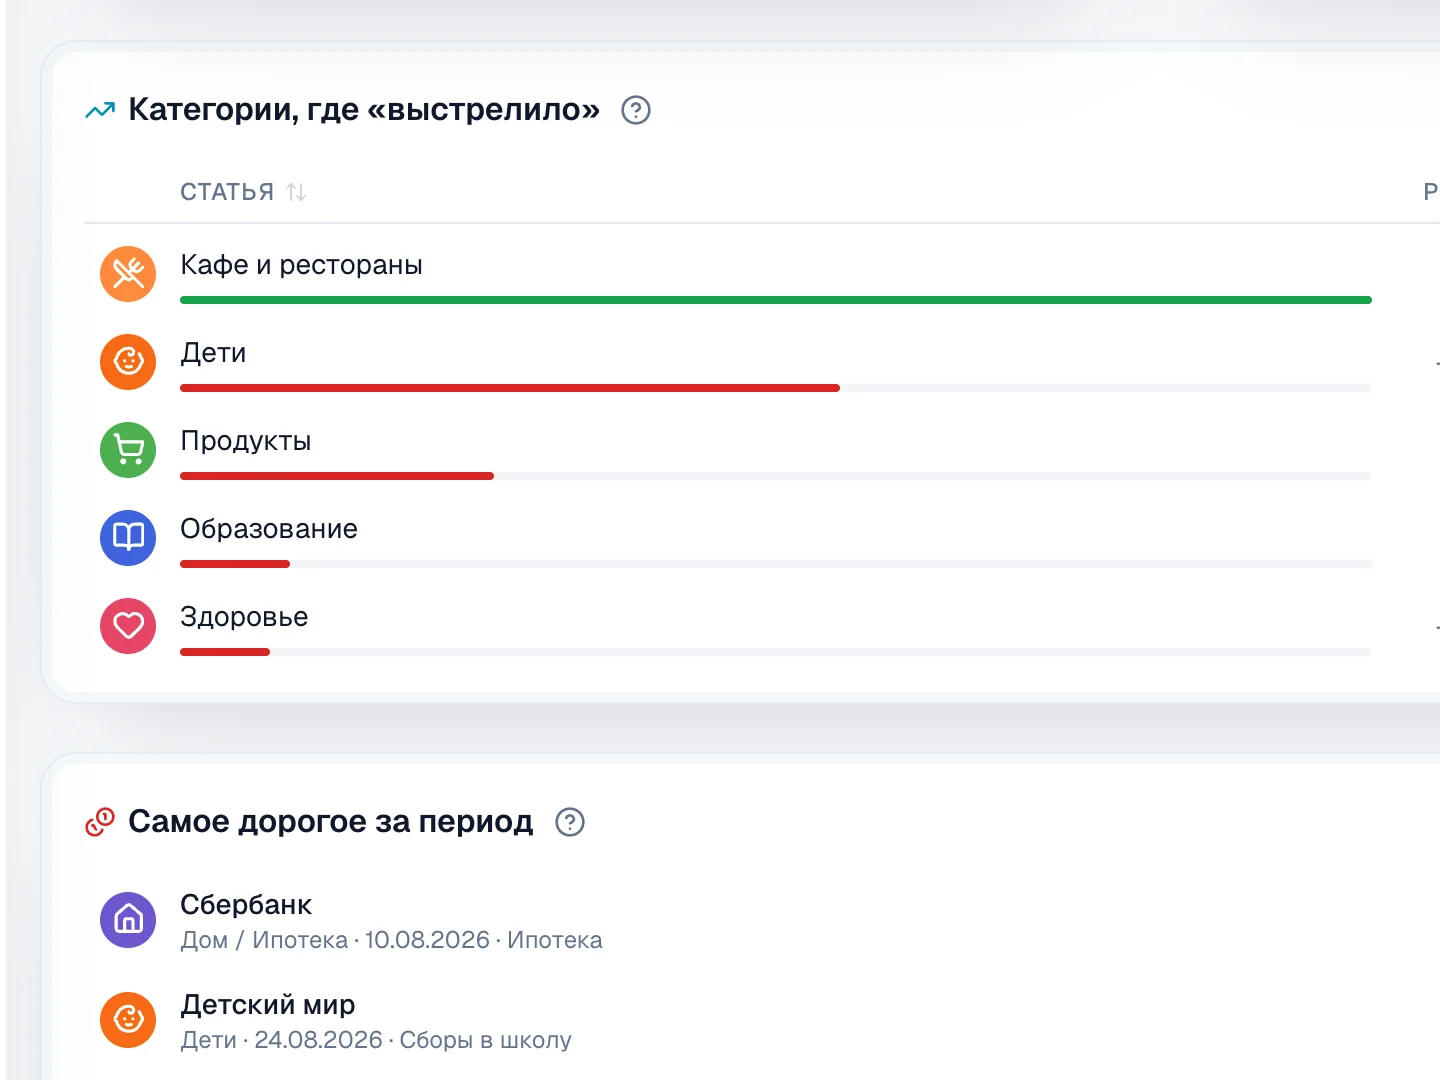
Task: Select the Здоровье category label
Action: point(244,617)
